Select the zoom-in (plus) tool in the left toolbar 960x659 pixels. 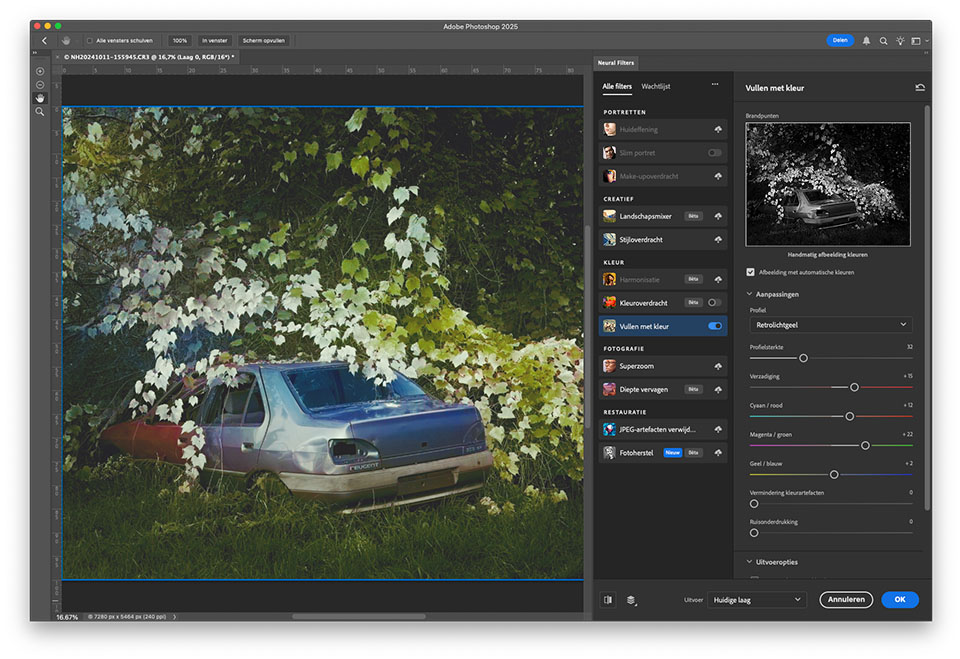point(40,71)
